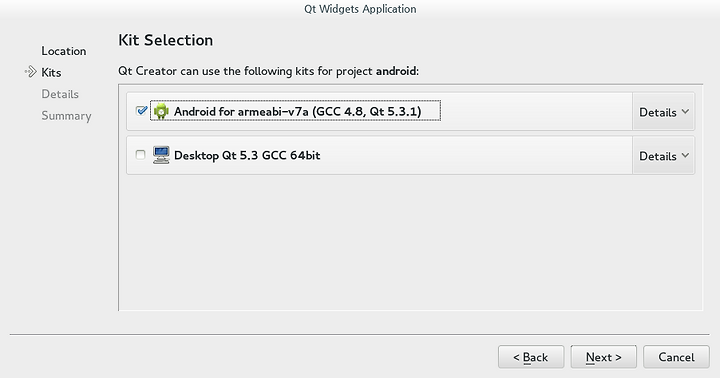Click the Desktop Qt 5.3 GCC 64bit label
The width and height of the screenshot is (720, 378).
pos(247,155)
